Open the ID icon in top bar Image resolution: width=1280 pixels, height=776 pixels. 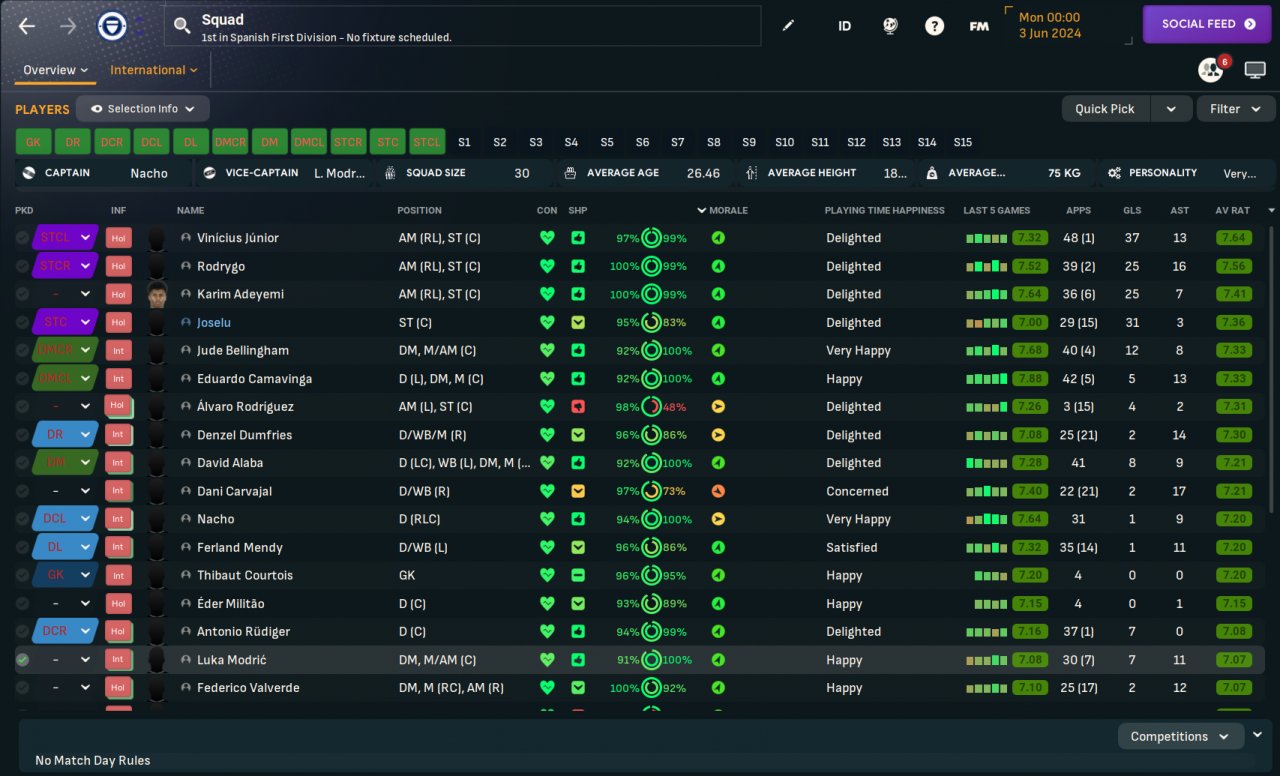[x=844, y=26]
